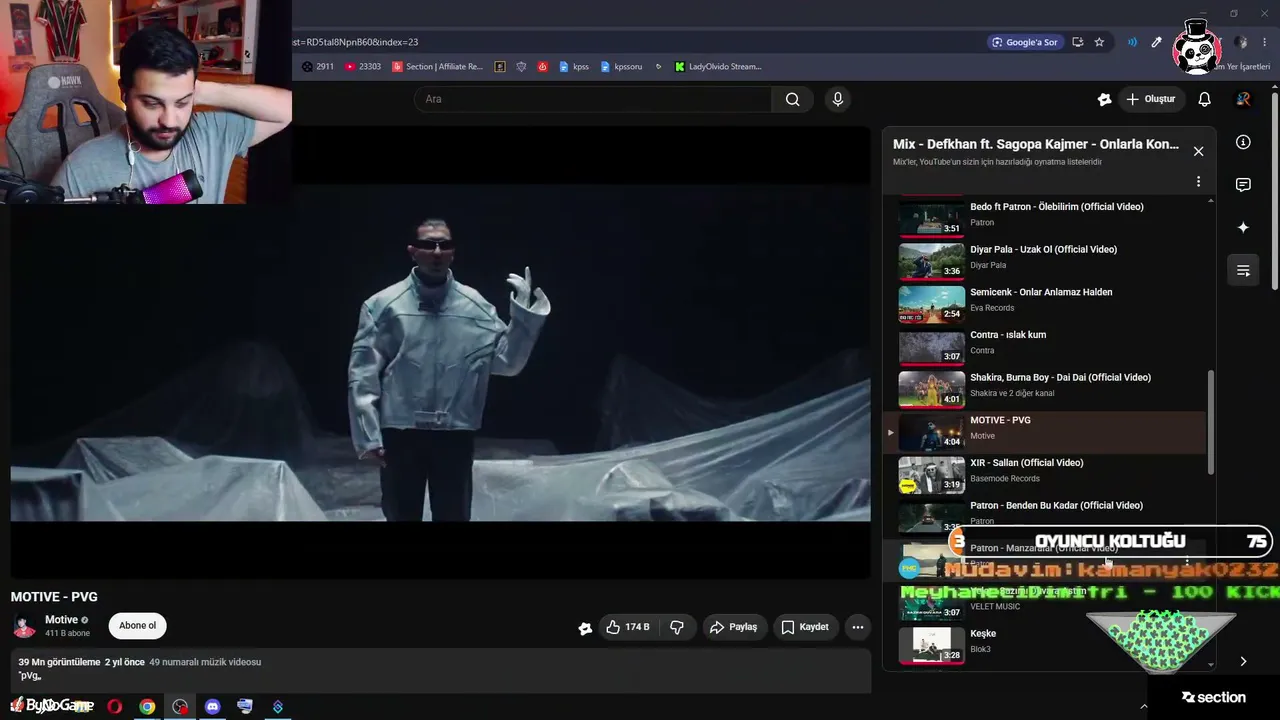Click the browser address bar URL

click(x=355, y=42)
